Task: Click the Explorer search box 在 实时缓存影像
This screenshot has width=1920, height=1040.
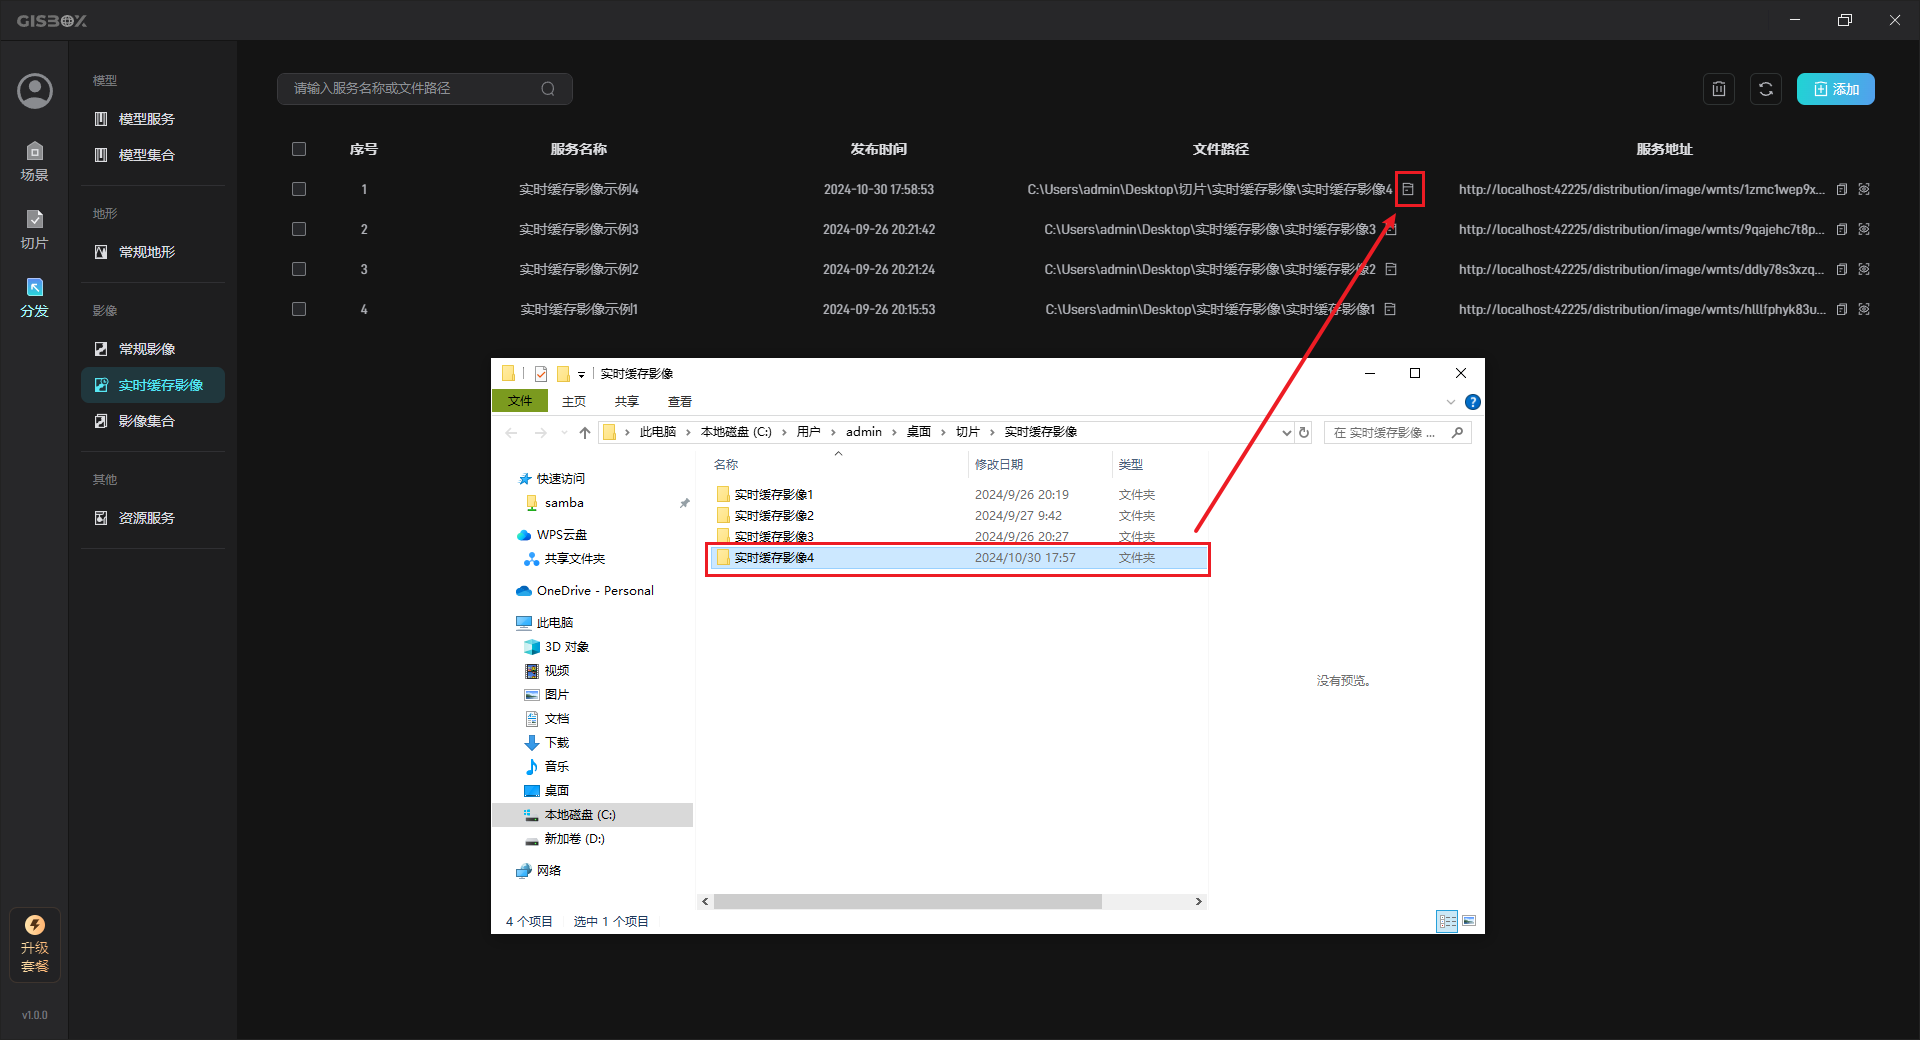Action: point(1397,433)
